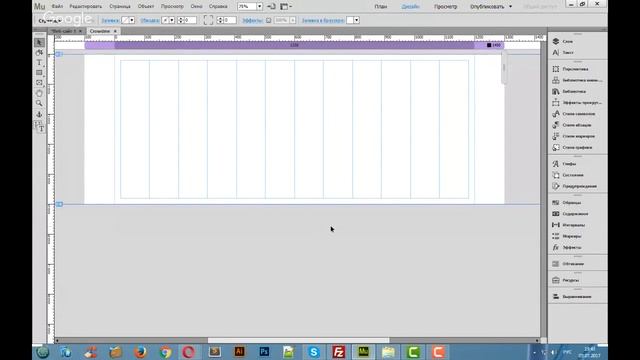Open the Редактировать menu
This screenshot has height=360, width=640.
[86, 7]
